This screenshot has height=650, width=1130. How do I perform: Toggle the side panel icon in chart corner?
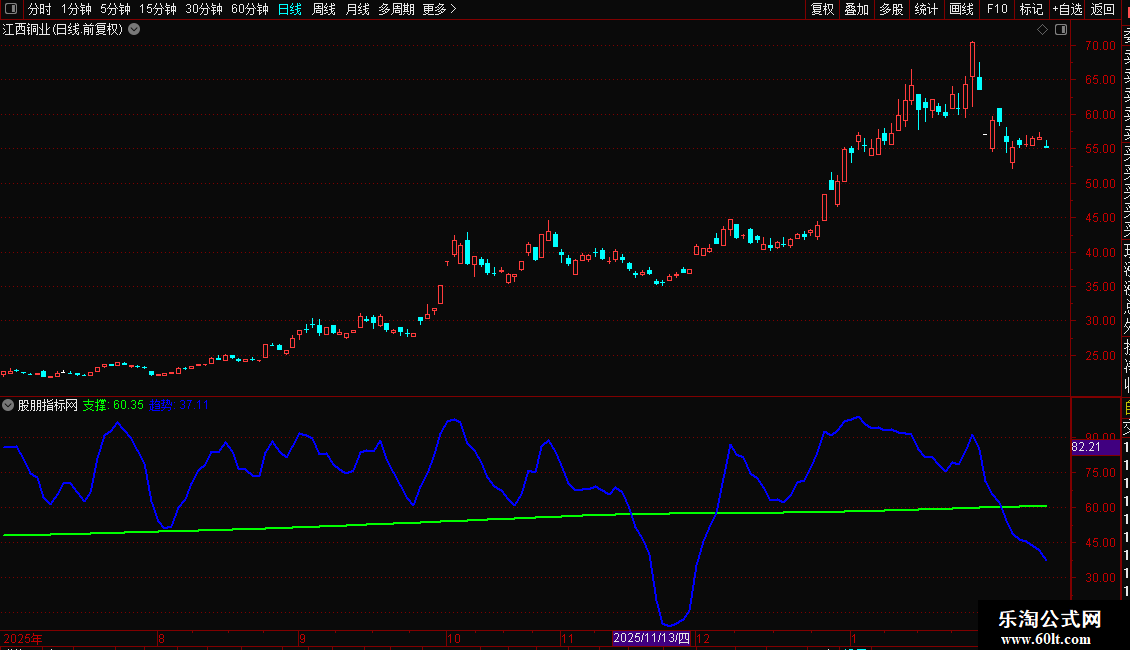1061,30
